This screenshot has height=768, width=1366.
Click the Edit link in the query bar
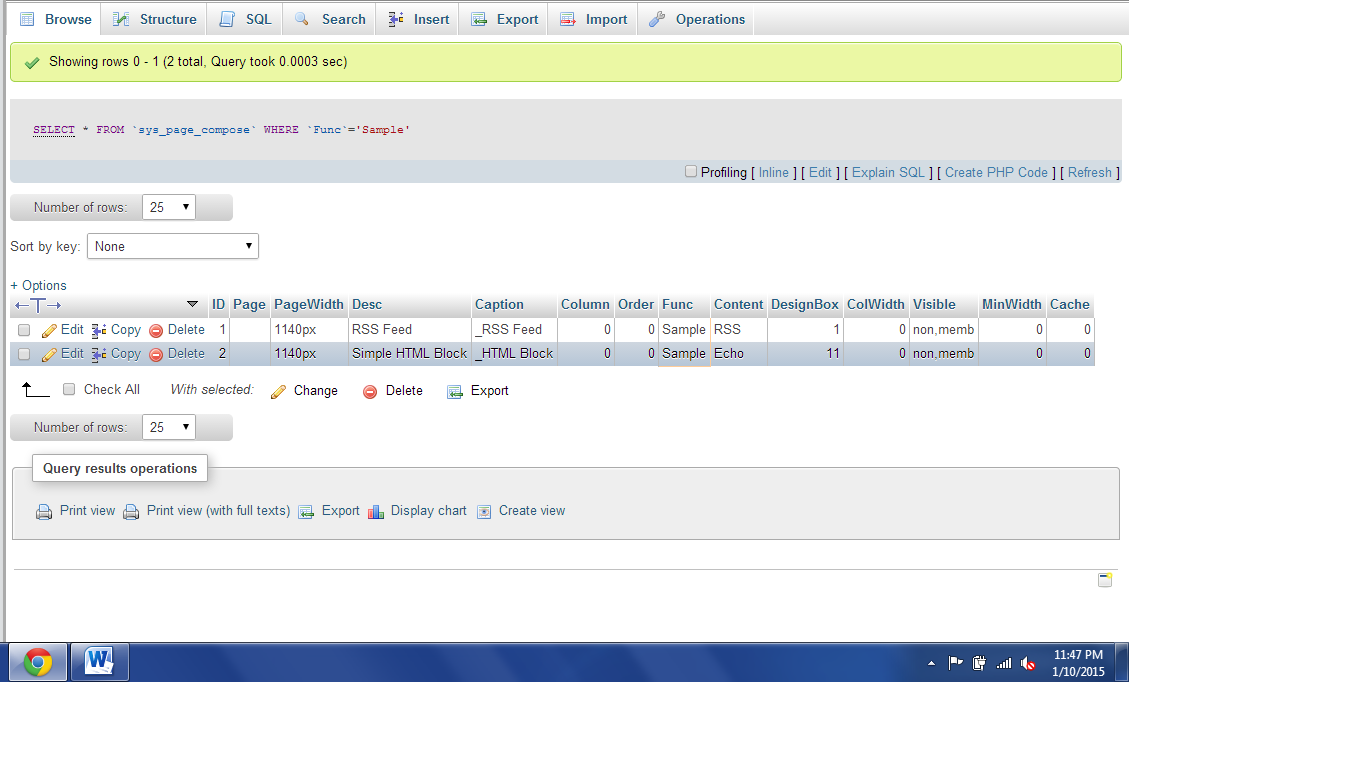click(821, 172)
